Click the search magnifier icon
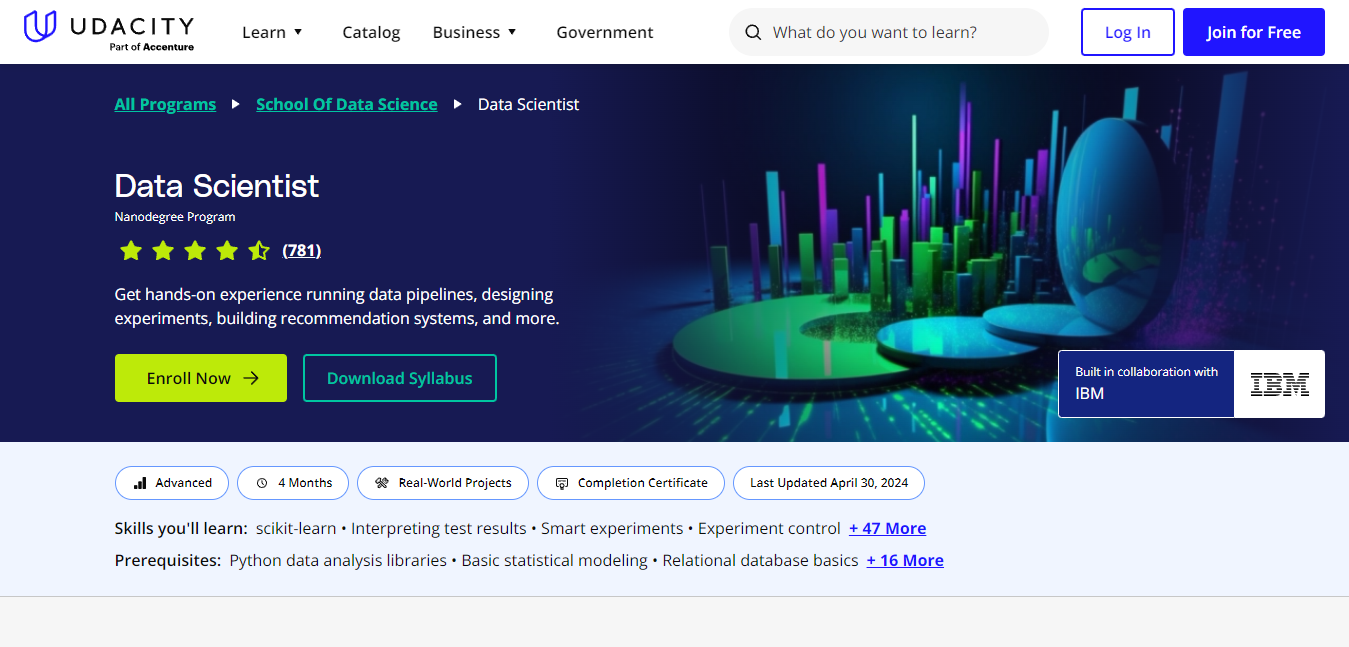The image size is (1349, 647). (753, 33)
